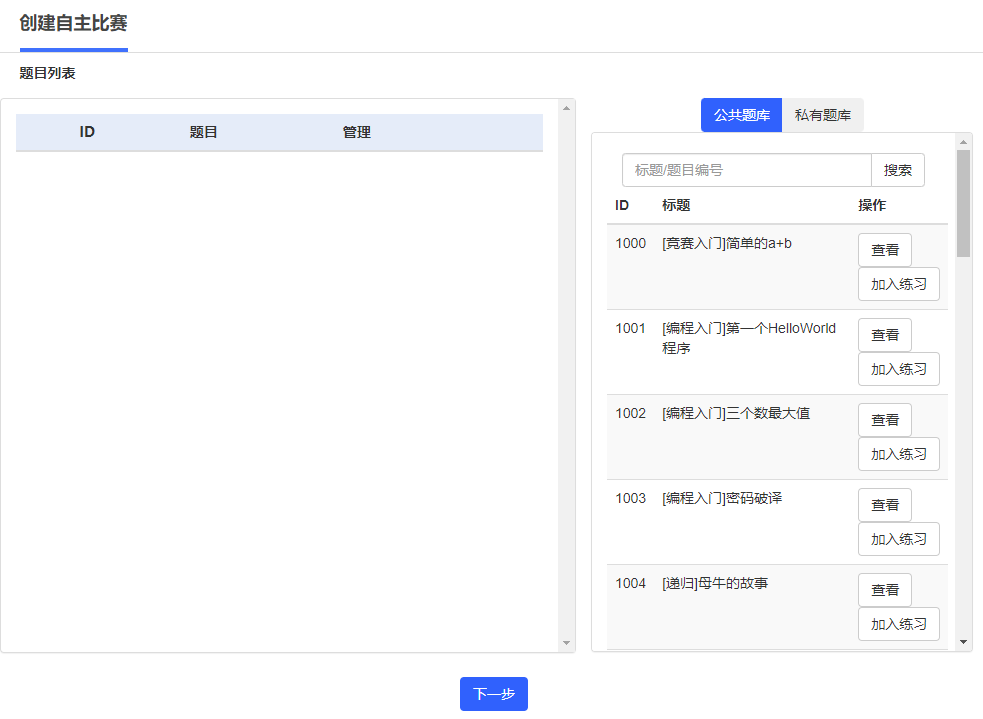This screenshot has height=719, width=983.
Task: Switch to the 公共题库 tab
Action: pos(741,115)
